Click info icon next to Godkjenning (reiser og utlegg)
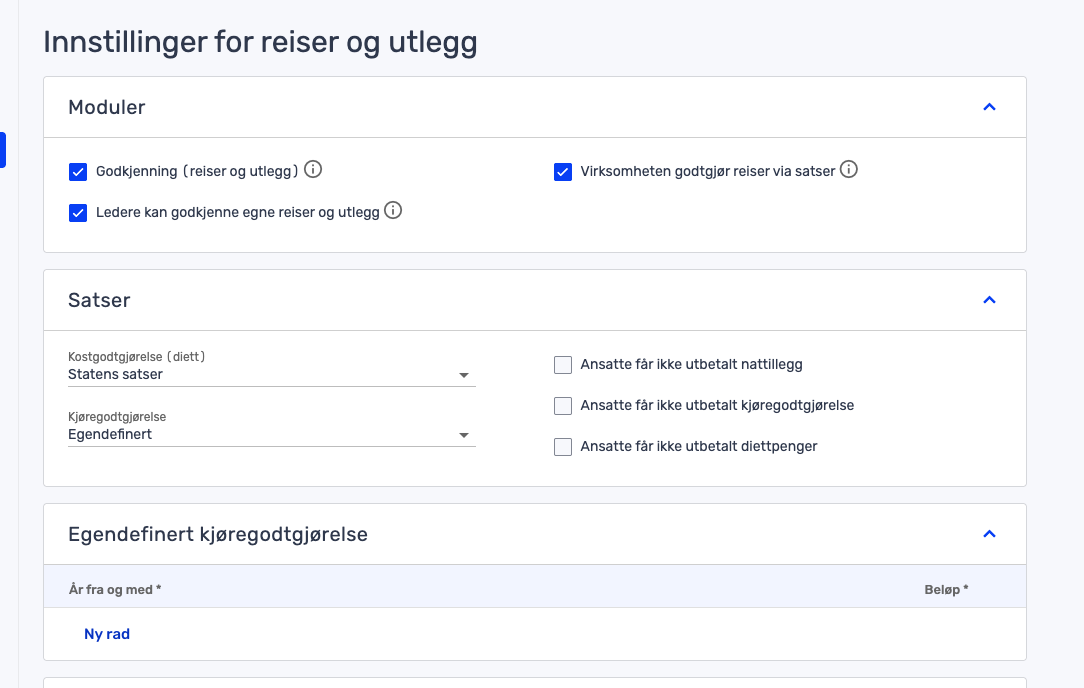 [x=313, y=170]
